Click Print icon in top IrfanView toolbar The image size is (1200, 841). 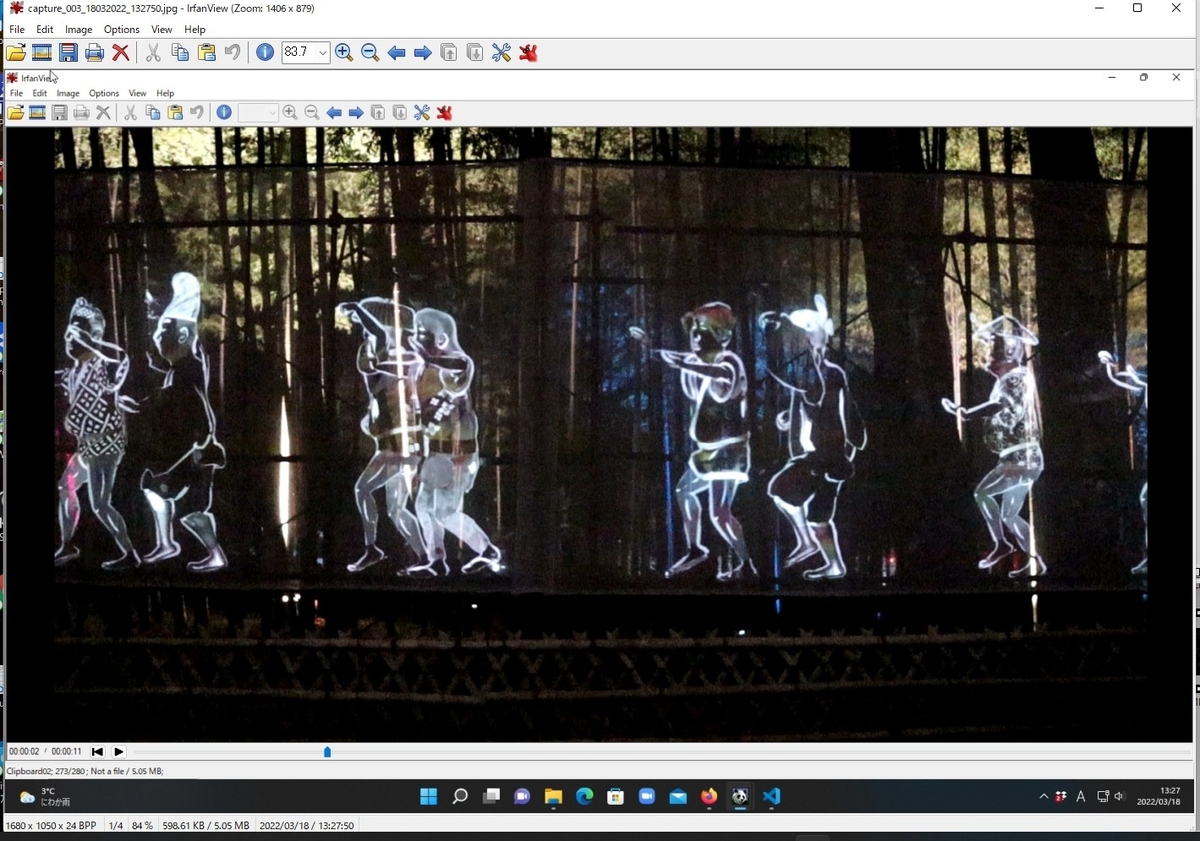pyautogui.click(x=94, y=53)
